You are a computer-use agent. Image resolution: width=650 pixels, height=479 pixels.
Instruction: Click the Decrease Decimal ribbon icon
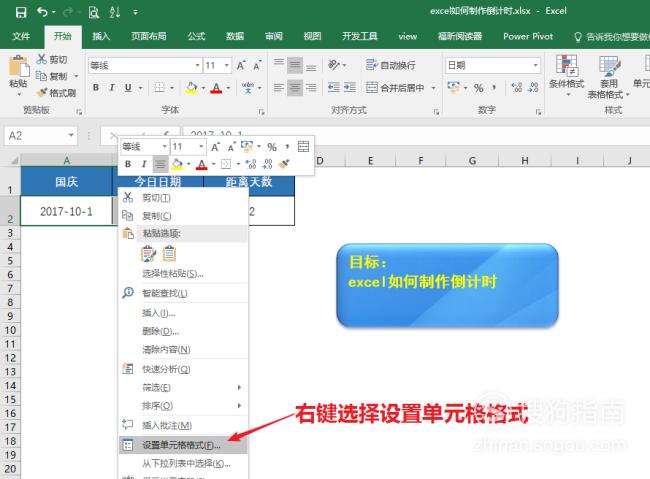(533, 88)
